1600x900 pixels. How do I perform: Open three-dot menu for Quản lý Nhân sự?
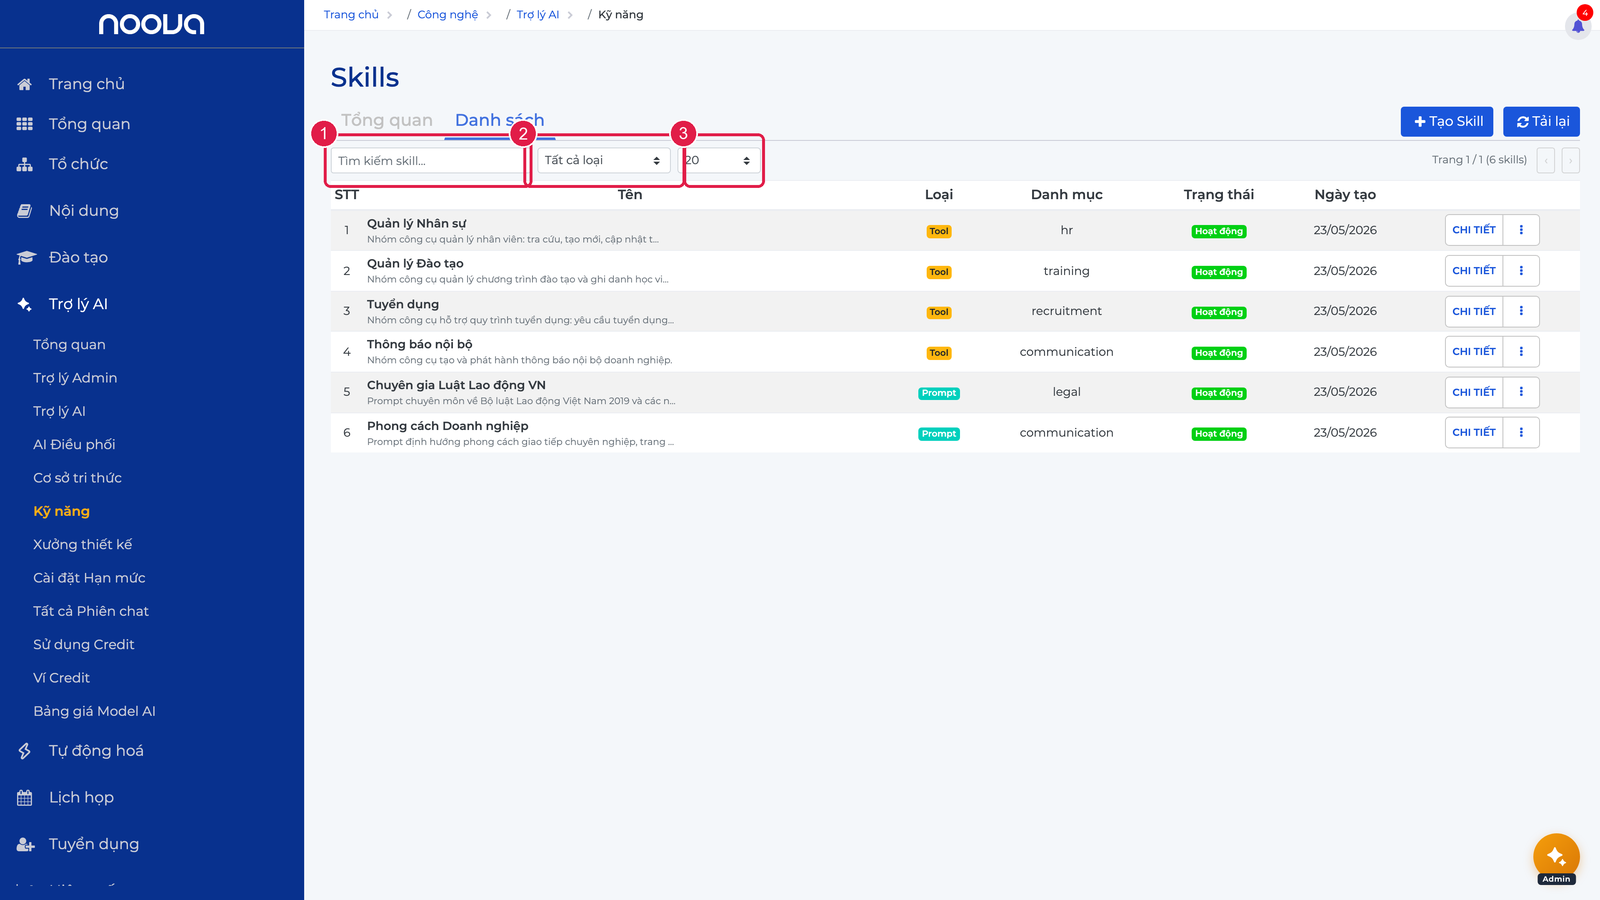tap(1521, 230)
